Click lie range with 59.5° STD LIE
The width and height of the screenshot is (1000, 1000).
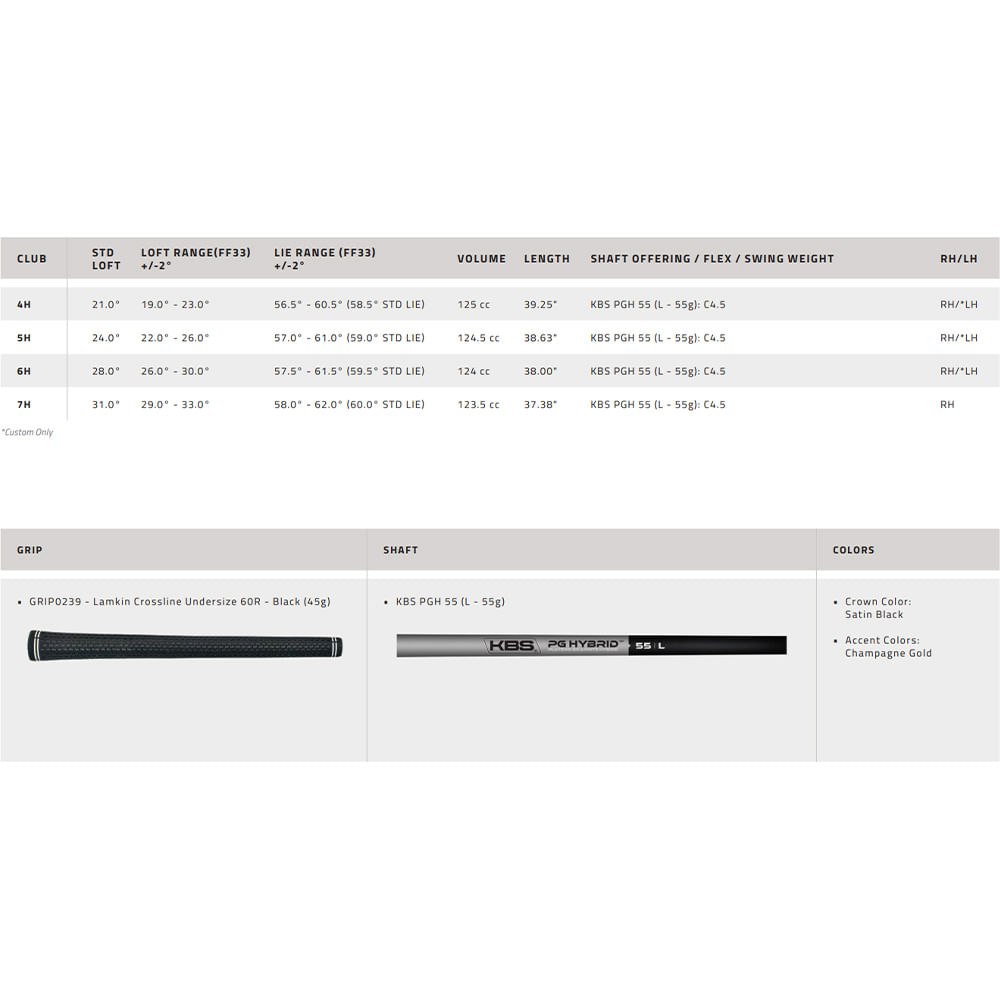click(349, 371)
